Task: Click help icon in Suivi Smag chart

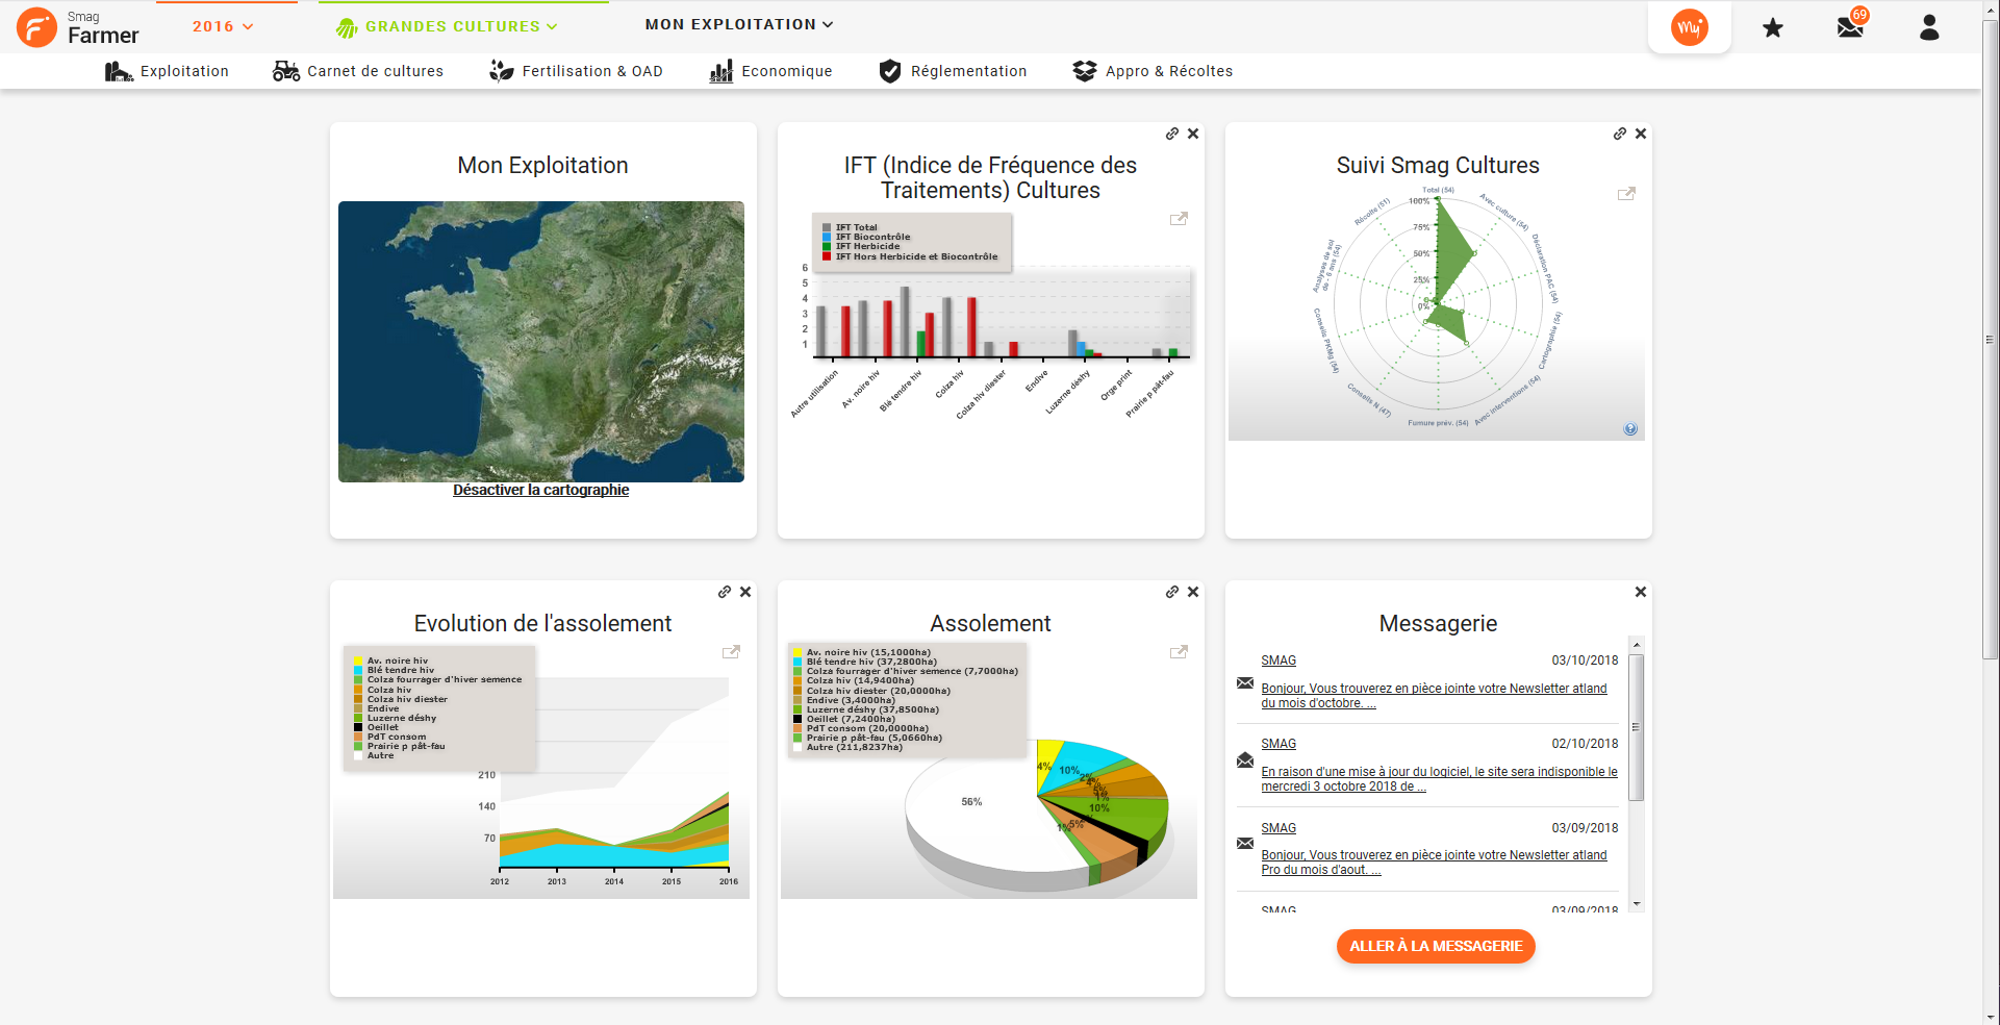Action: (1630, 429)
